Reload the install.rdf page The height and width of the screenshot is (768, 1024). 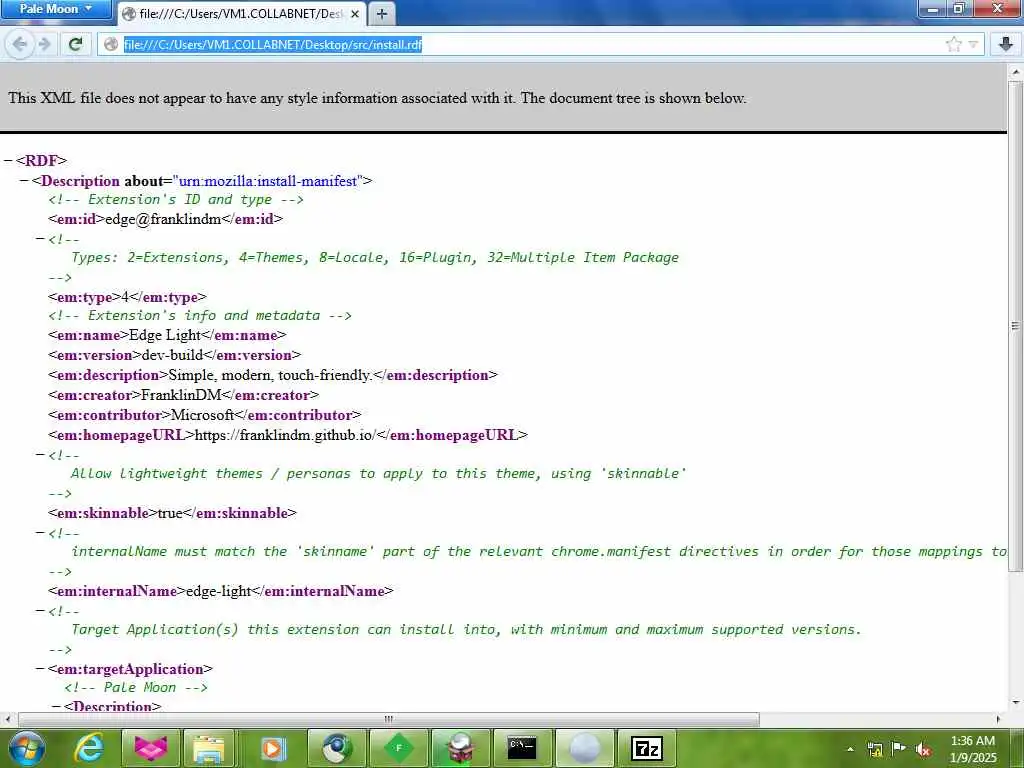pos(76,44)
